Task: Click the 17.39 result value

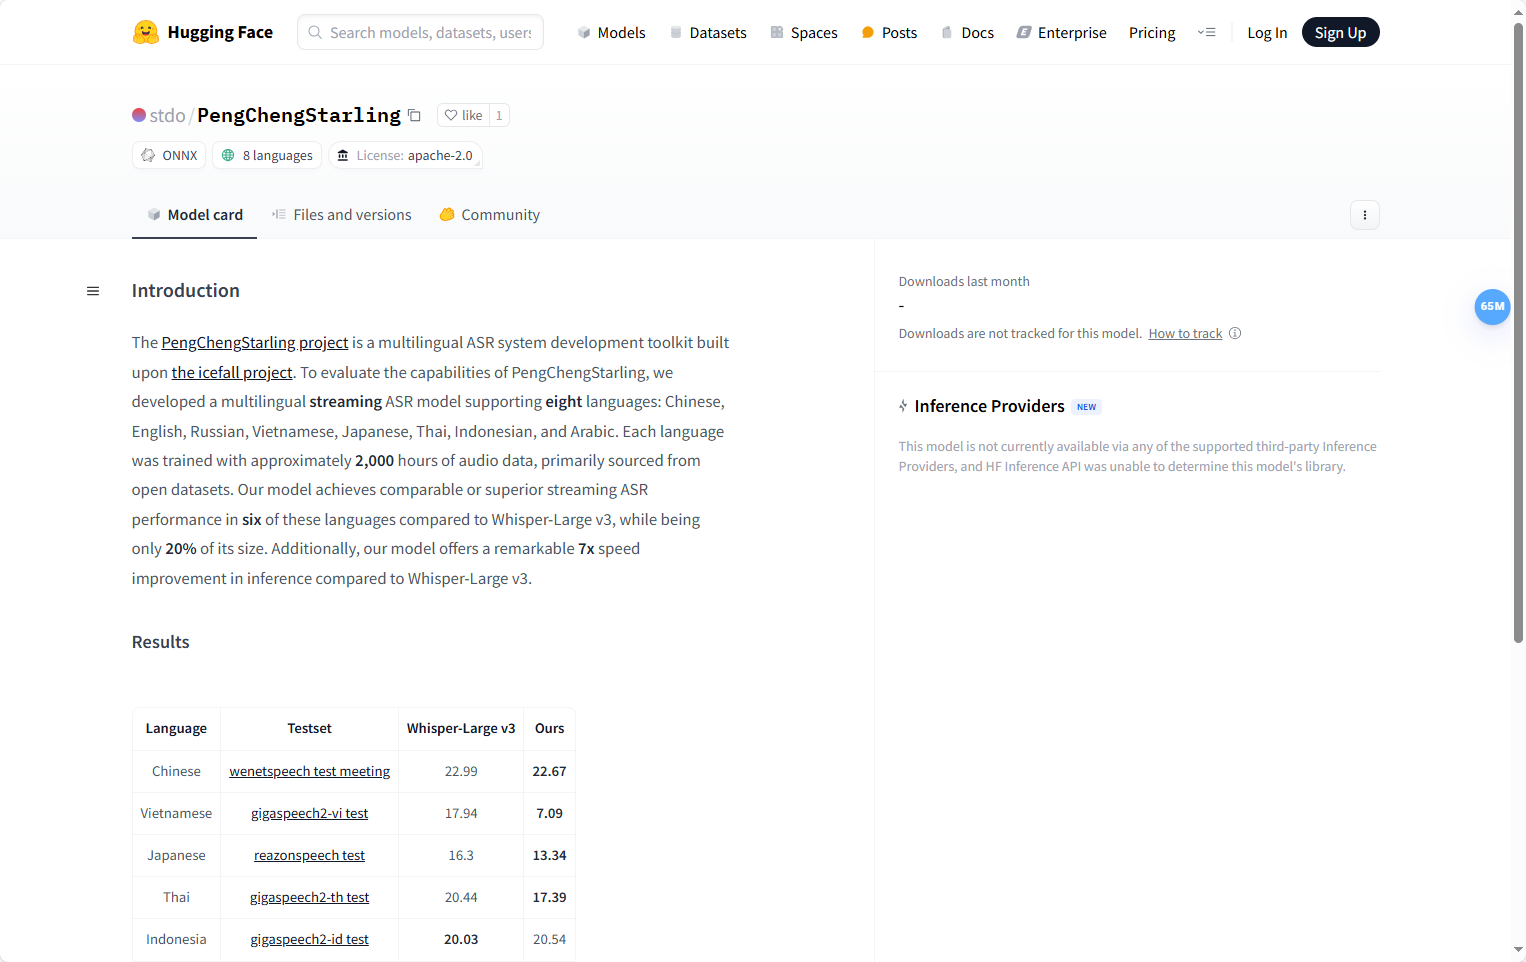Action: point(549,897)
